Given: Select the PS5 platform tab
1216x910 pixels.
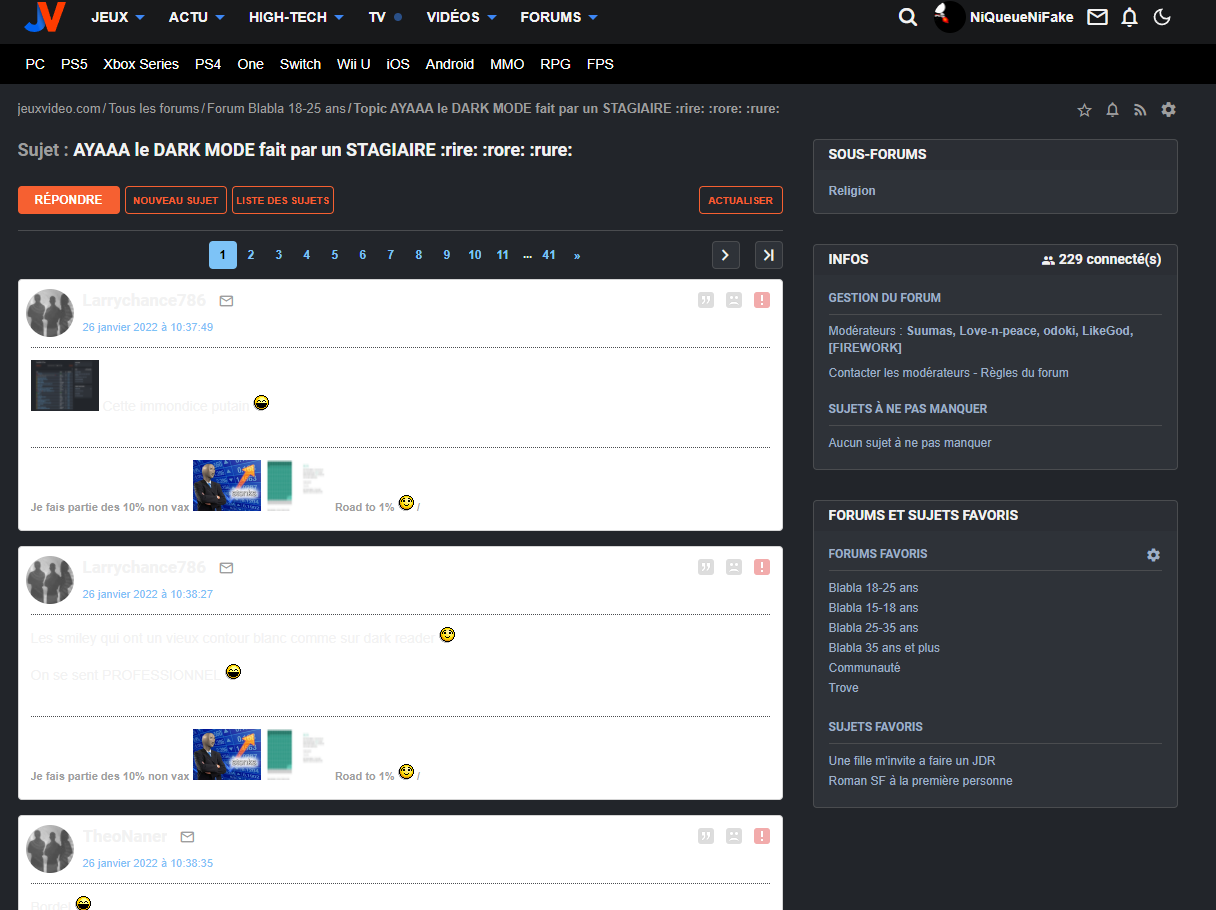Looking at the screenshot, I should point(74,64).
